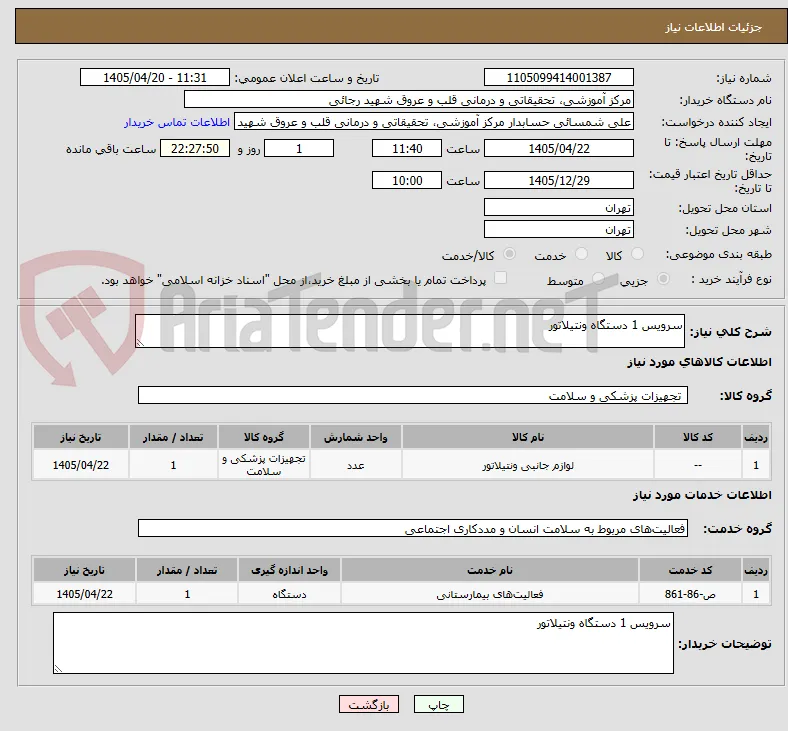The height and width of the screenshot is (731, 788).
Task: Click the announcement date field 1405/04/20 - 11:31
Action: click(x=155, y=77)
